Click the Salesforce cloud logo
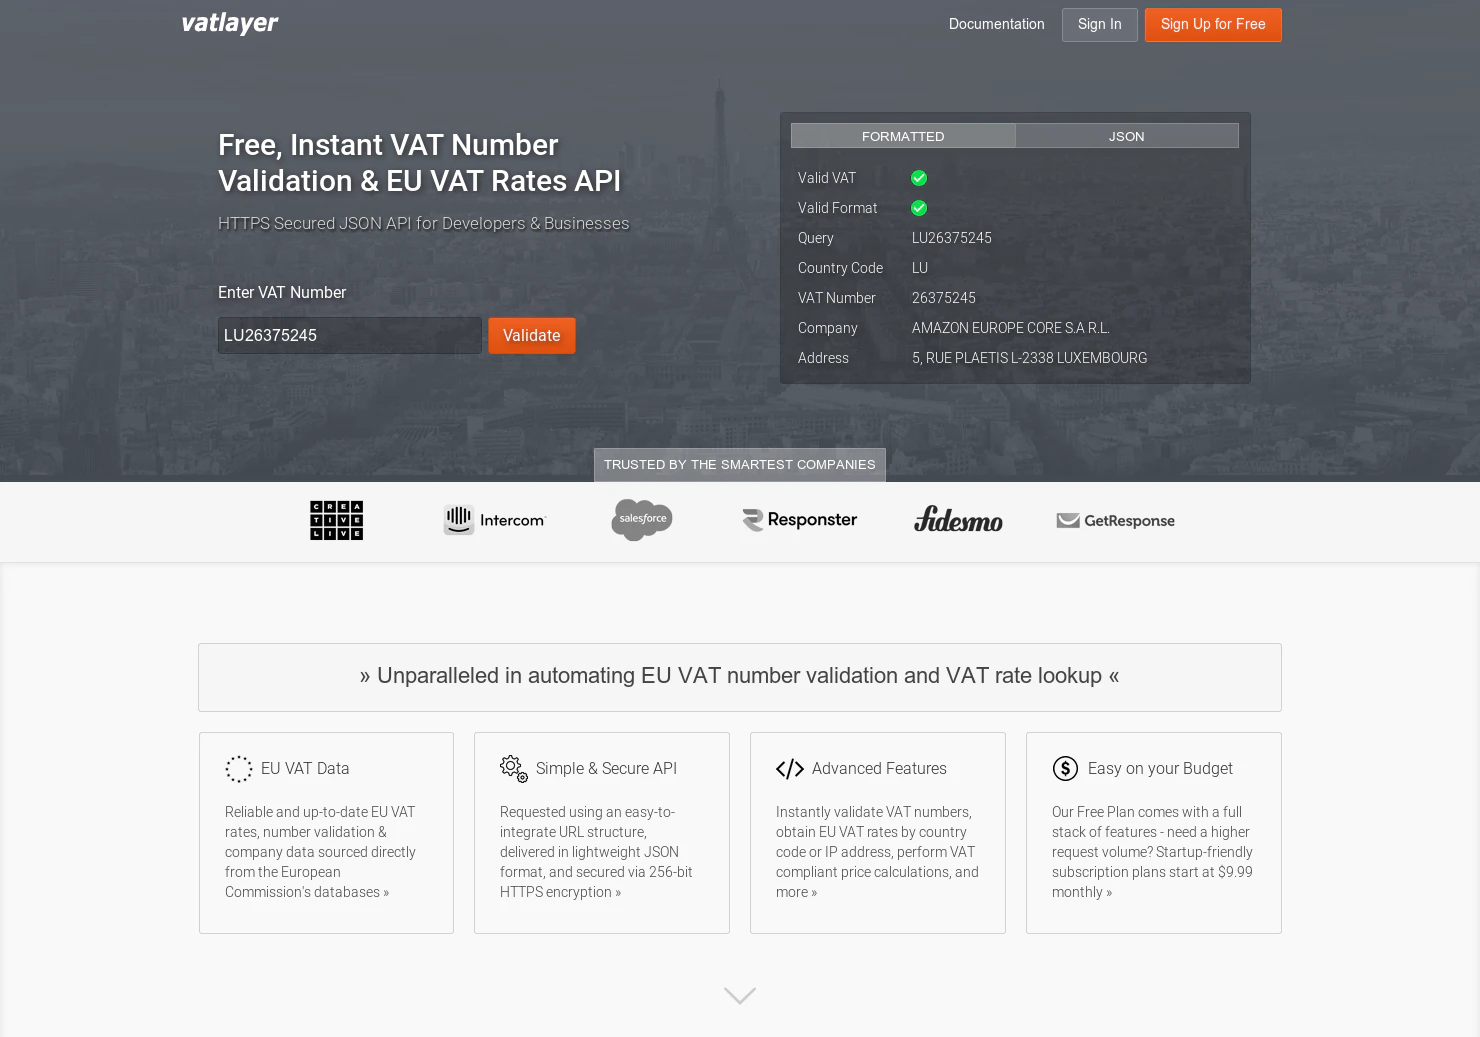This screenshot has width=1480, height=1037. pos(641,519)
